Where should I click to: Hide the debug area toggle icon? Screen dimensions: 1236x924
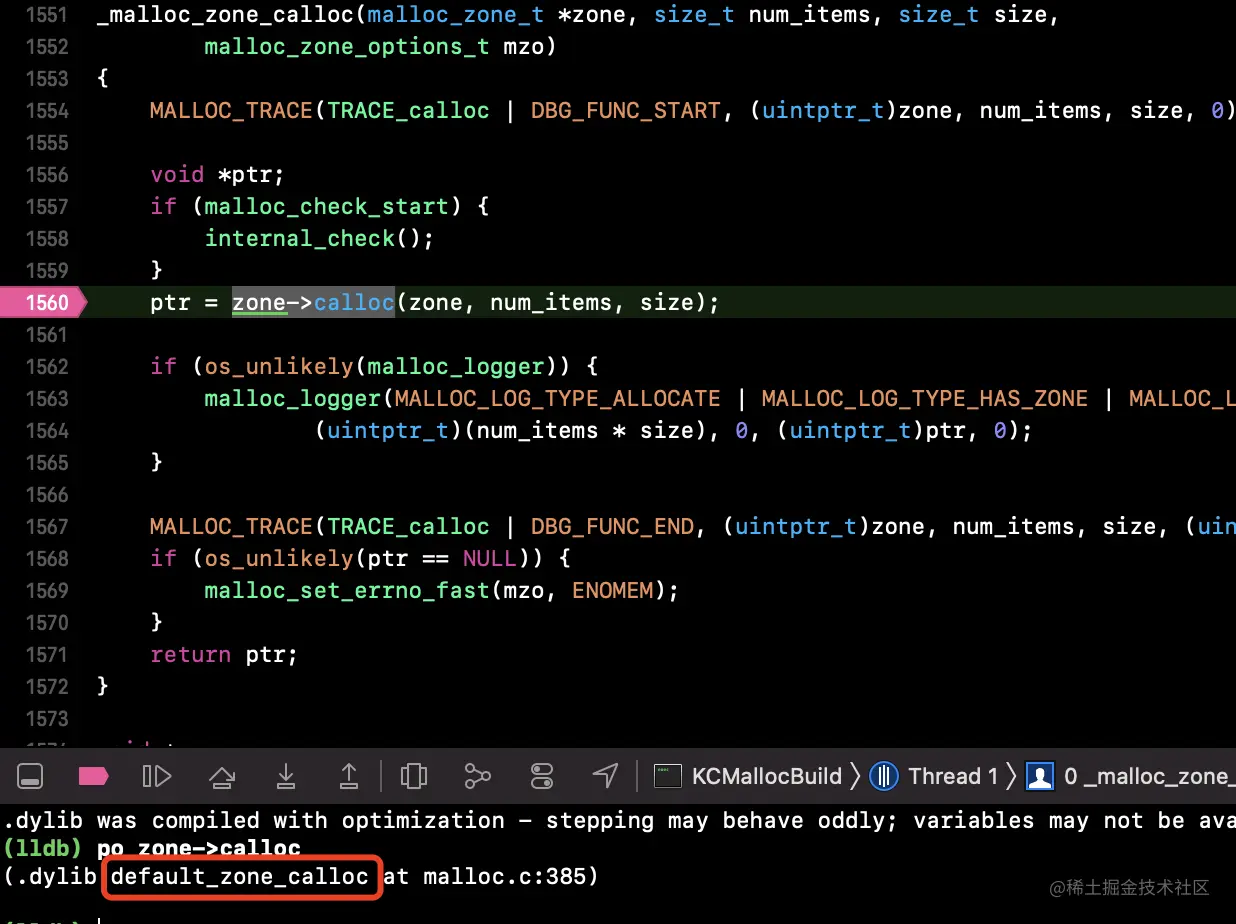[x=30, y=776]
